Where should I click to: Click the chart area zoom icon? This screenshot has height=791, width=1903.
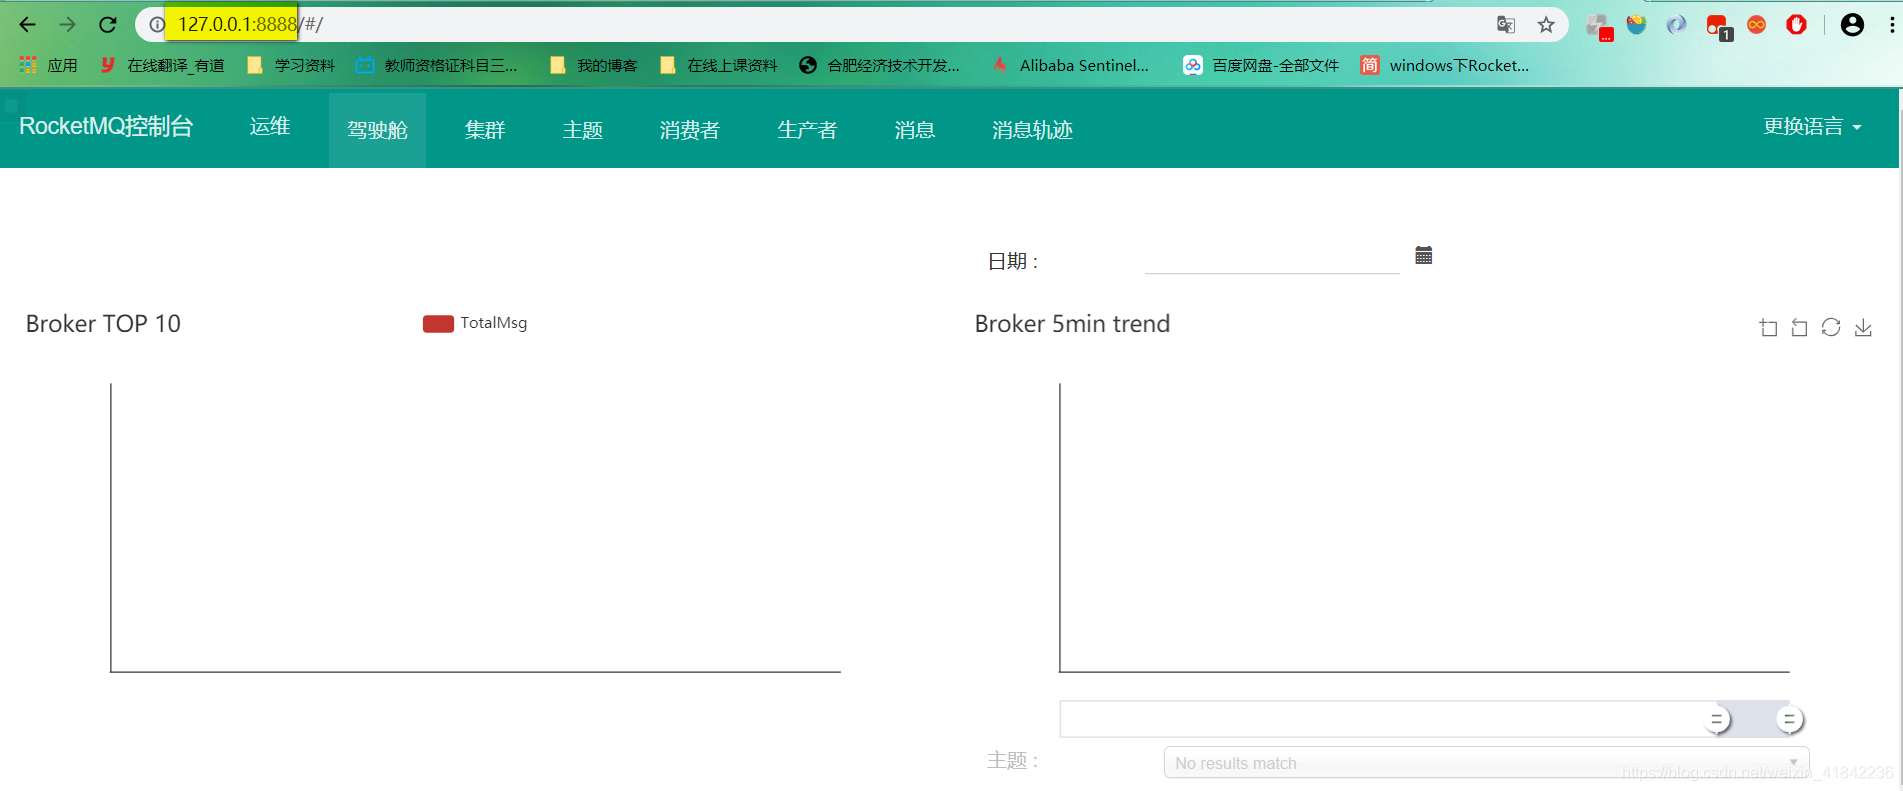(x=1768, y=327)
